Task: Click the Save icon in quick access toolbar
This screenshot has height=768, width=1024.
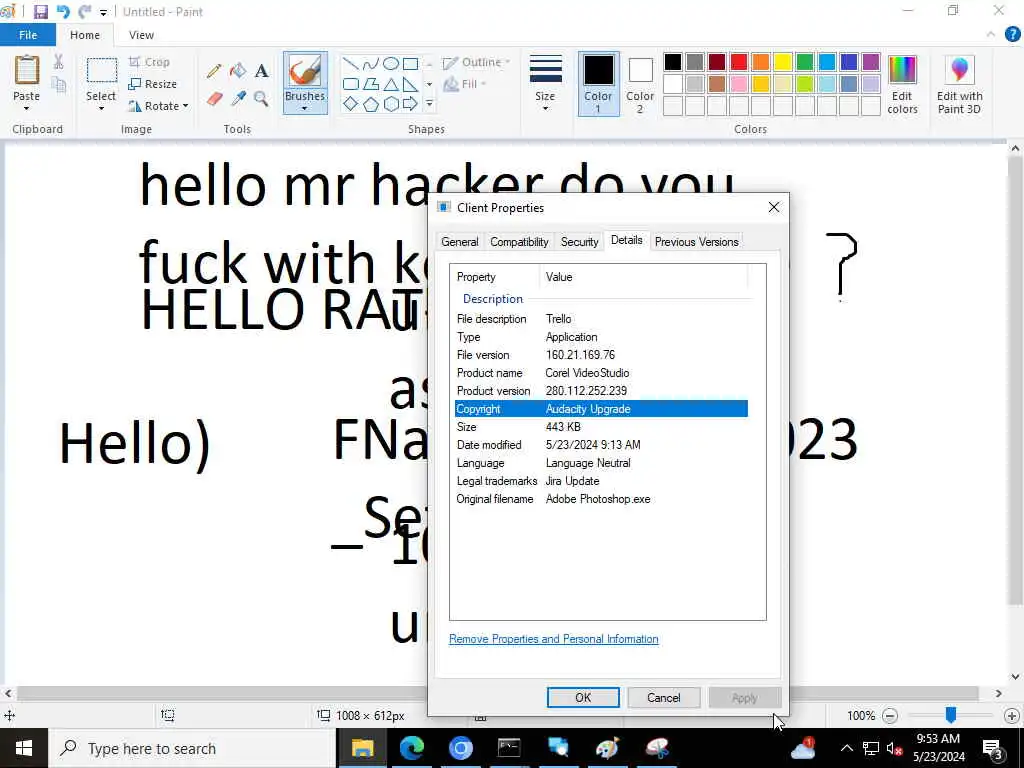Action: pyautogui.click(x=40, y=12)
